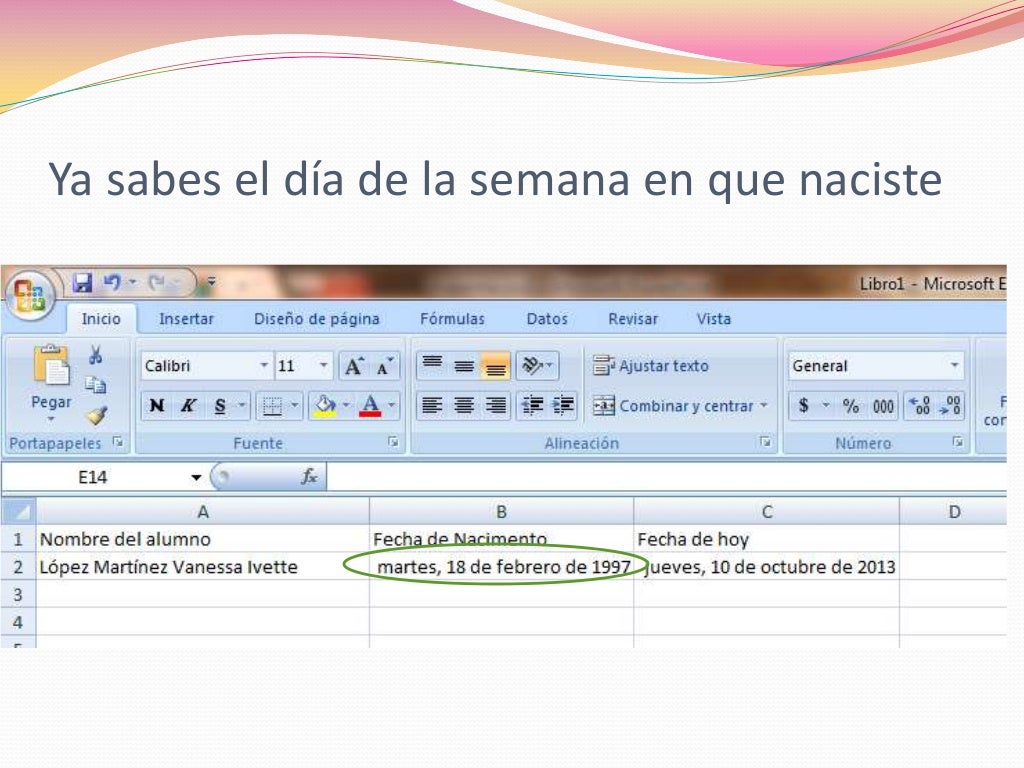The width and height of the screenshot is (1024, 768).
Task: Redo the last undone action
Action: pyautogui.click(x=156, y=283)
